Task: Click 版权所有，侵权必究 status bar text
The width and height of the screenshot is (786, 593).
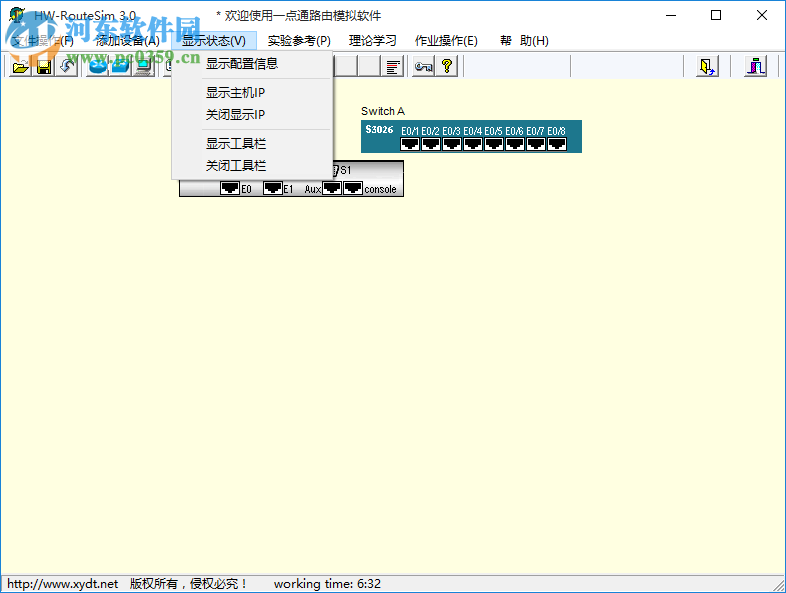Action: (x=188, y=584)
